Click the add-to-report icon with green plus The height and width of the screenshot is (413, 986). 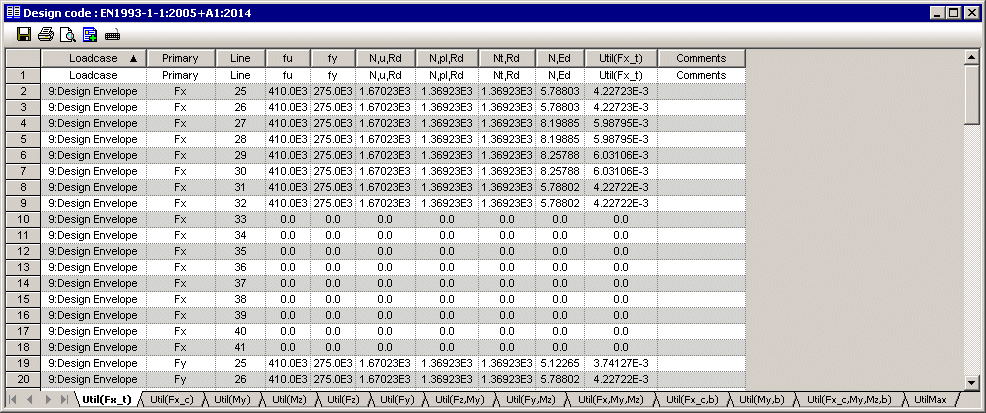[x=89, y=35]
